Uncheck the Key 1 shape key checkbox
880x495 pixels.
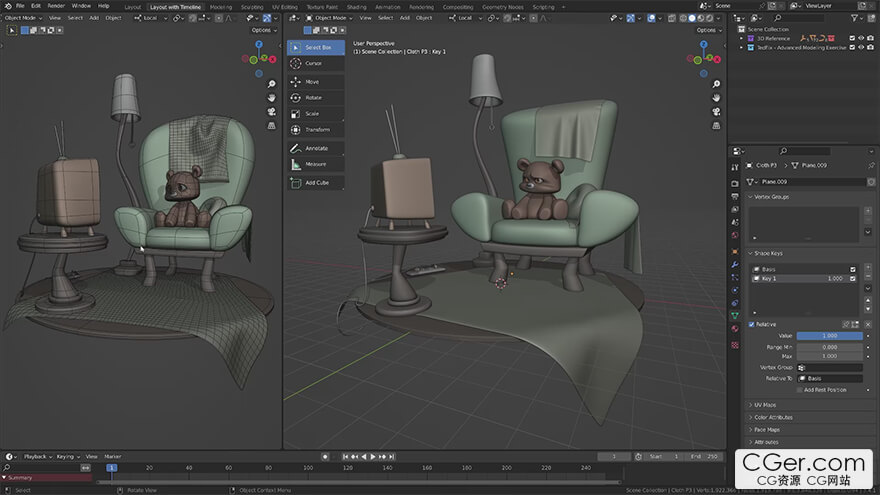point(853,278)
